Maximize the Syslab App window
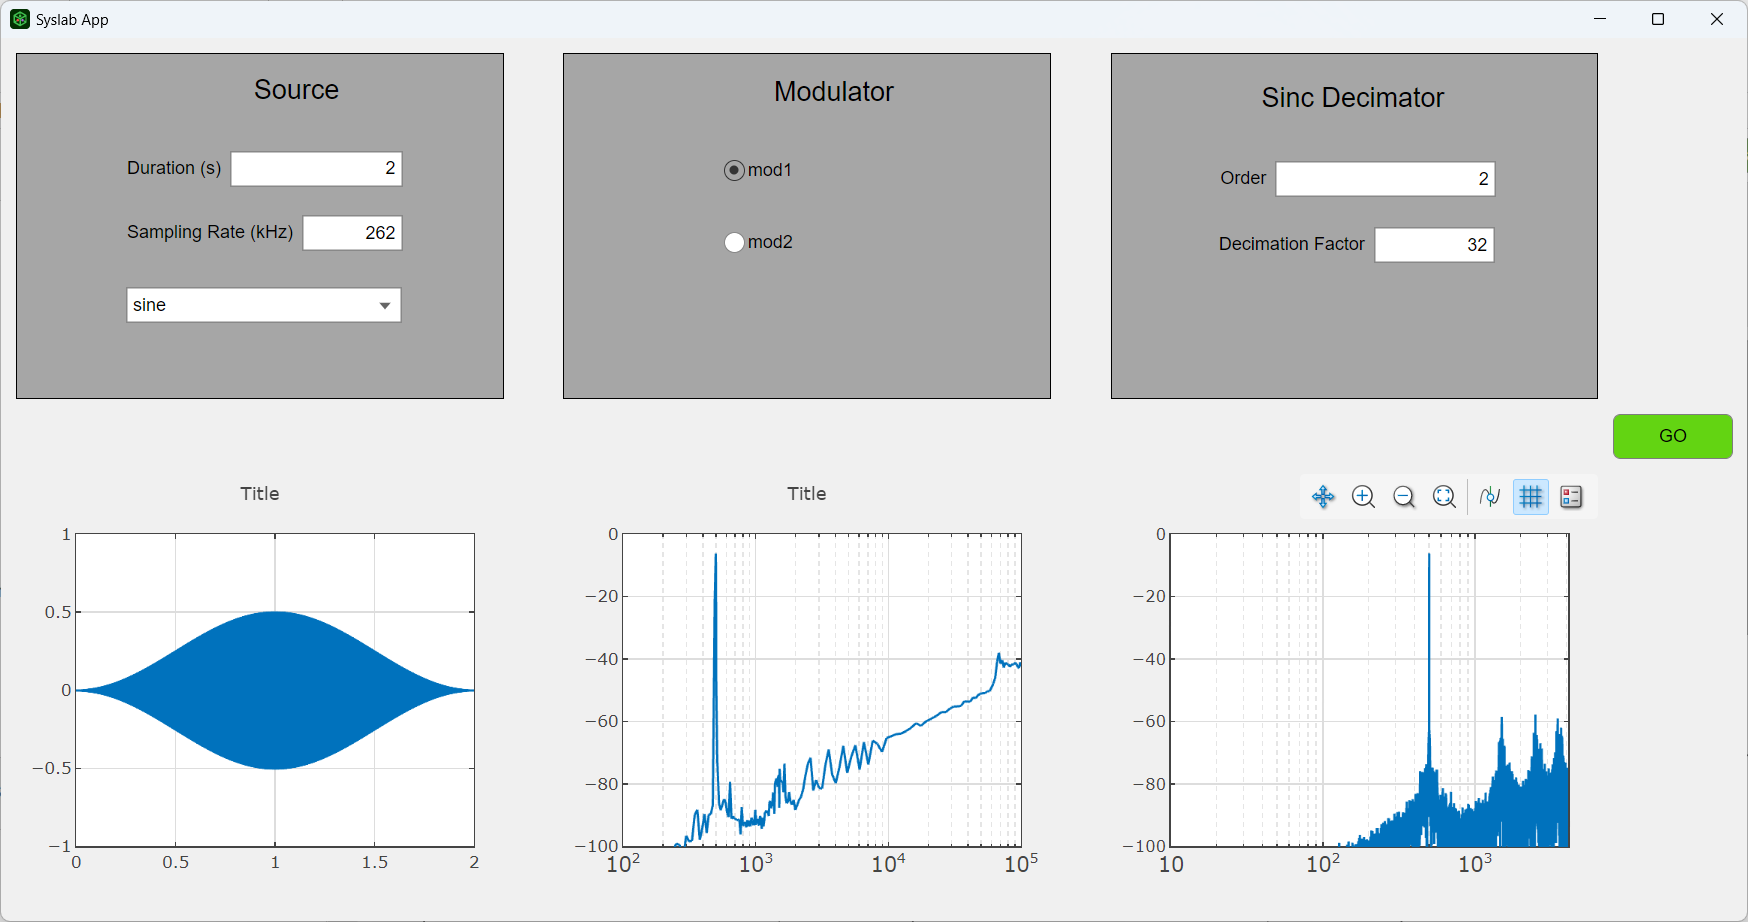This screenshot has height=922, width=1748. [x=1658, y=19]
